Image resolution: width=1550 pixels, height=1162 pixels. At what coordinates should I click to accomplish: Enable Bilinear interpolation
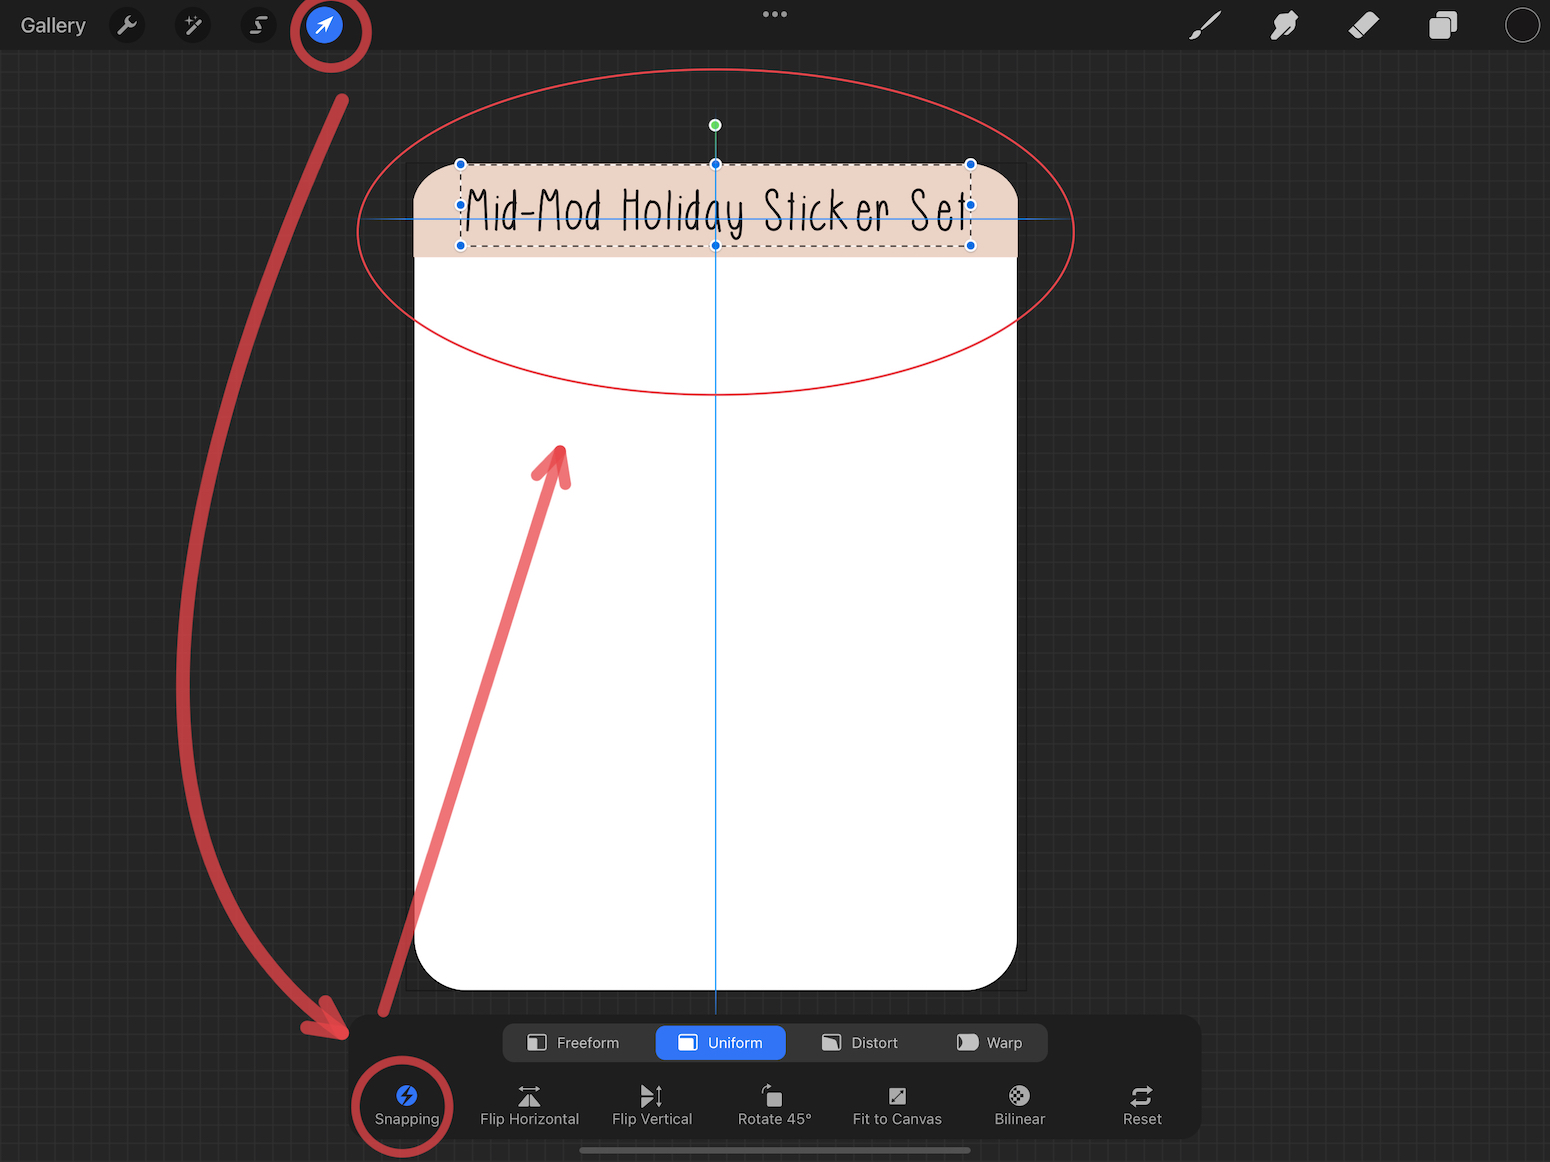1018,1104
